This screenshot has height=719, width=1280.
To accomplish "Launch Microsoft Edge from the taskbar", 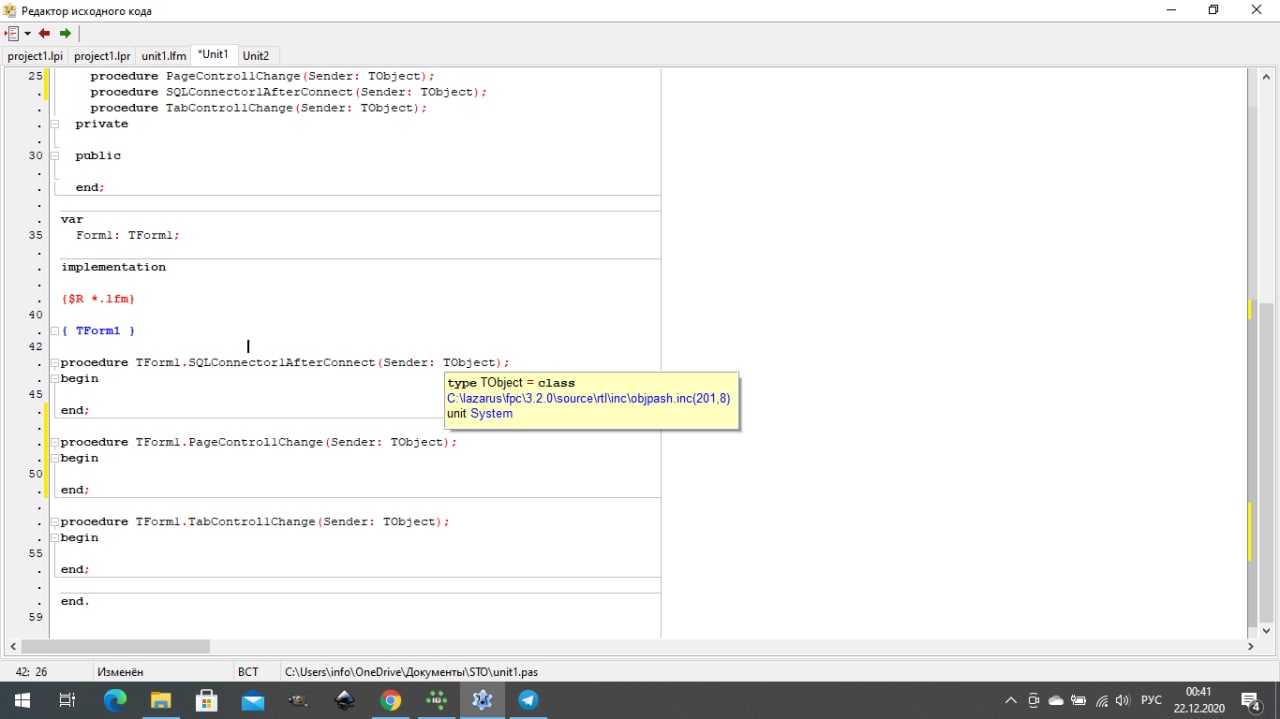I will 115,700.
